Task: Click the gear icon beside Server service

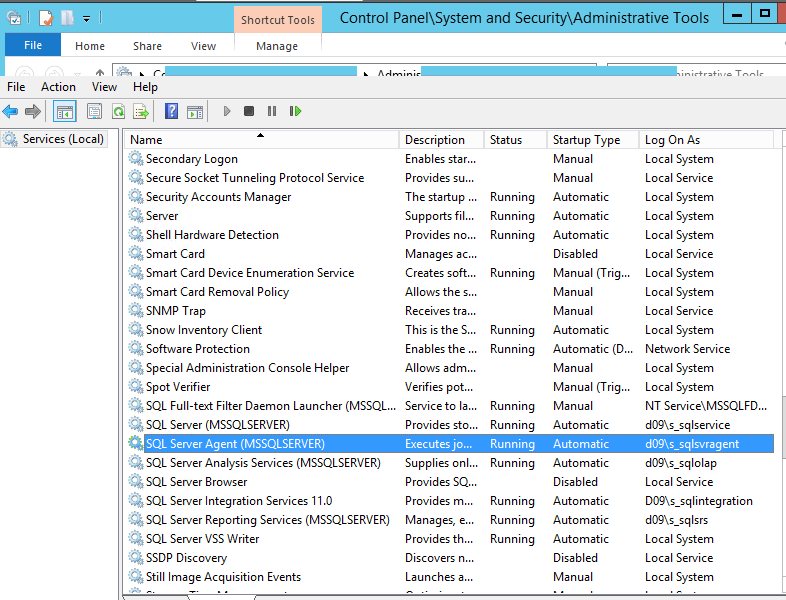Action: [135, 216]
